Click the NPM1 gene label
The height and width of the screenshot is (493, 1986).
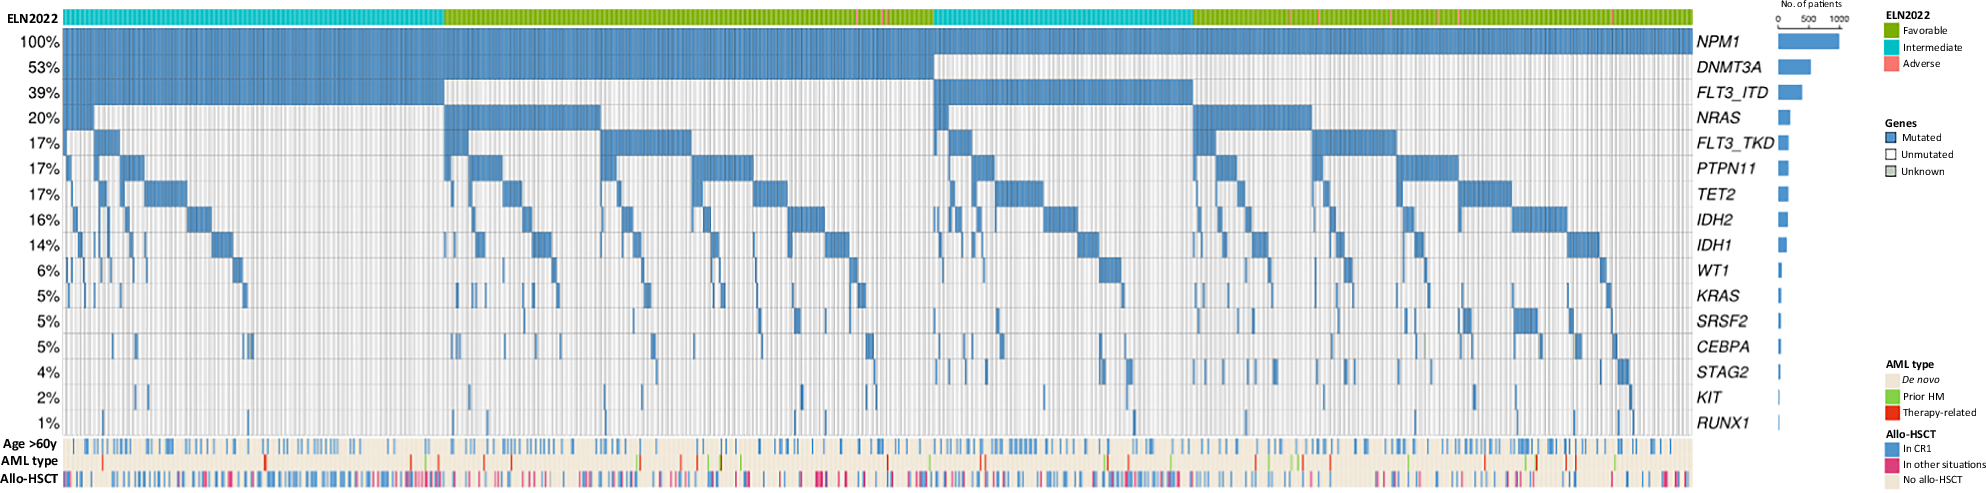(1718, 42)
